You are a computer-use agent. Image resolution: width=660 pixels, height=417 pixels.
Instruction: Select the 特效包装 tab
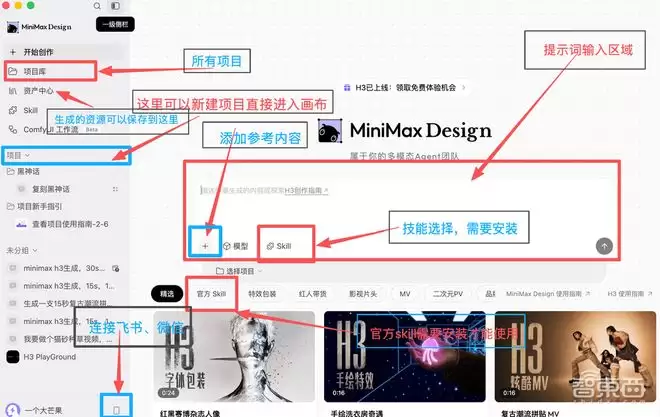[x=262, y=294]
